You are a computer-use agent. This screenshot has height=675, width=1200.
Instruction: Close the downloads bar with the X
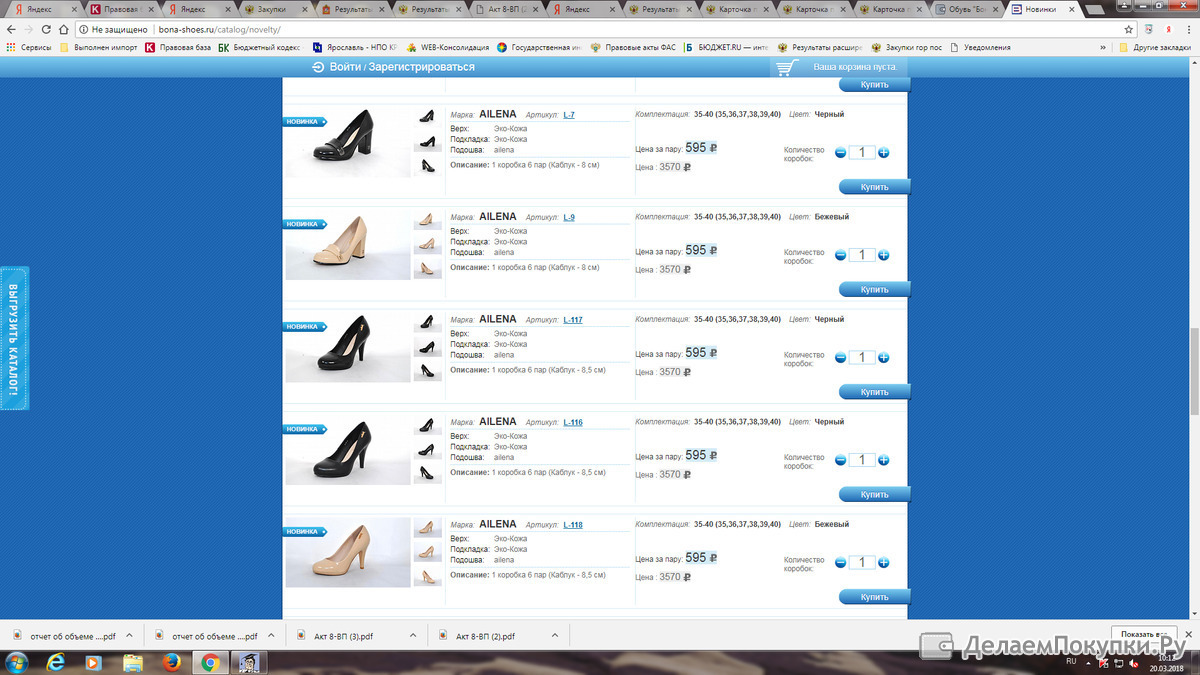(1186, 634)
